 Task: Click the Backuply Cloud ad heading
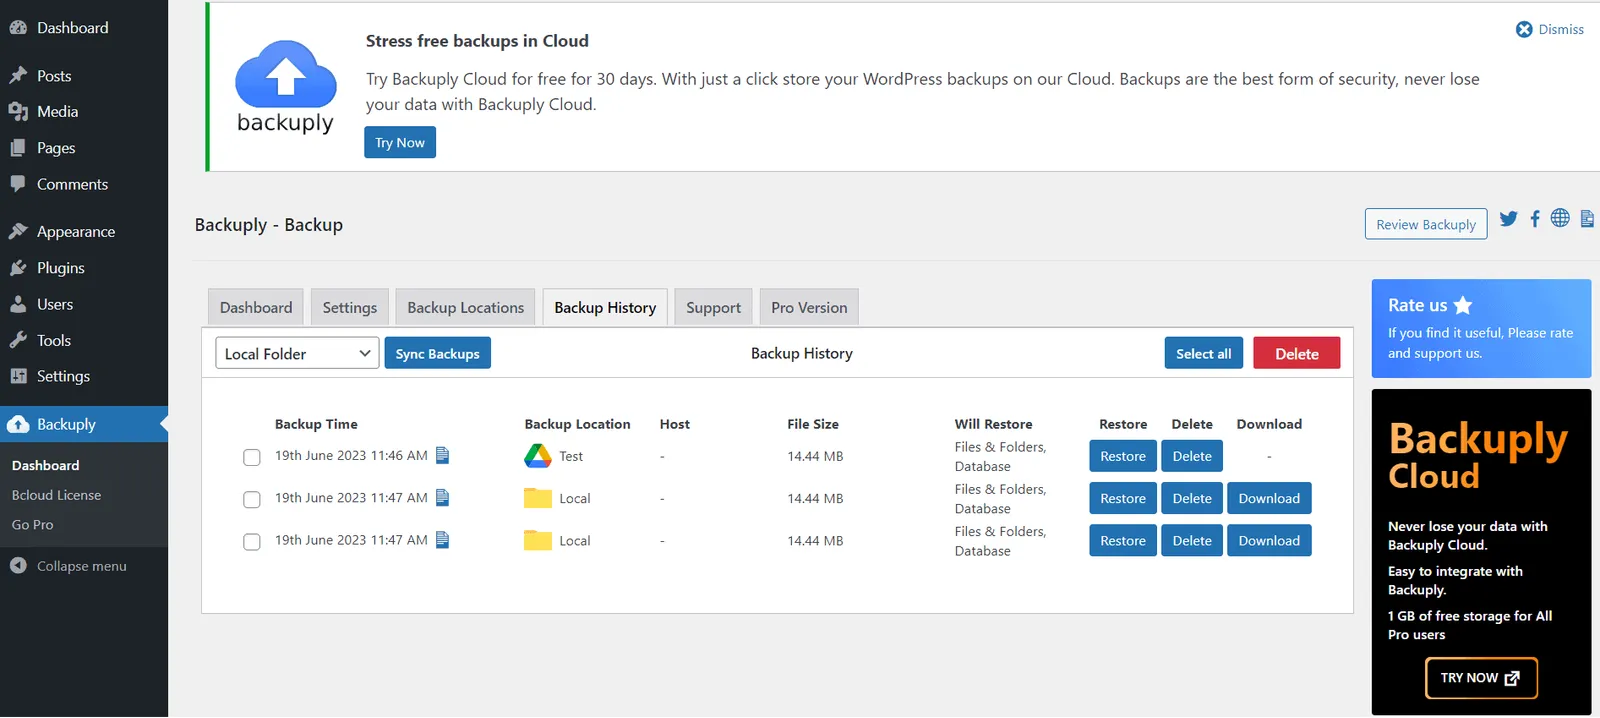(1478, 457)
